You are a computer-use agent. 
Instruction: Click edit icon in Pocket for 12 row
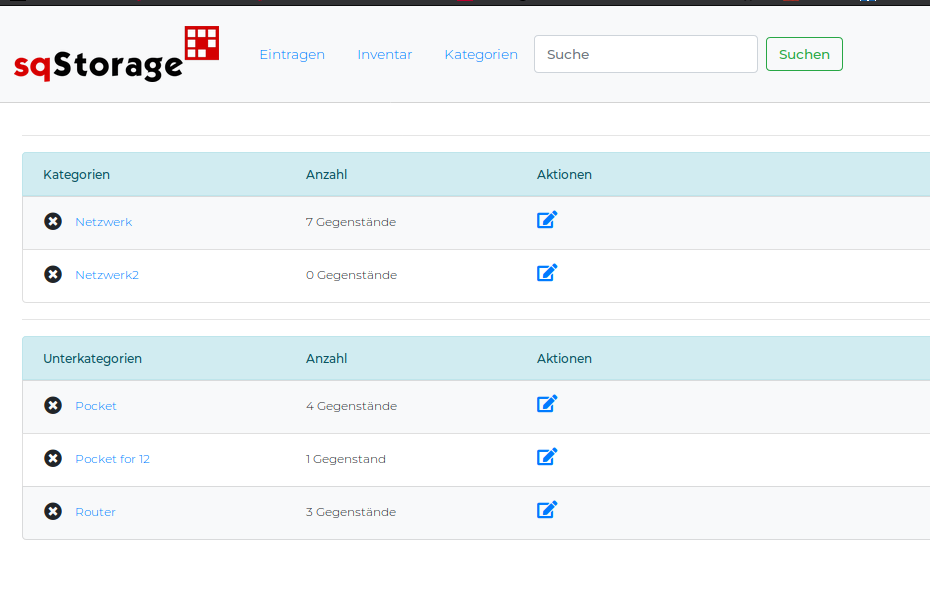(x=547, y=457)
